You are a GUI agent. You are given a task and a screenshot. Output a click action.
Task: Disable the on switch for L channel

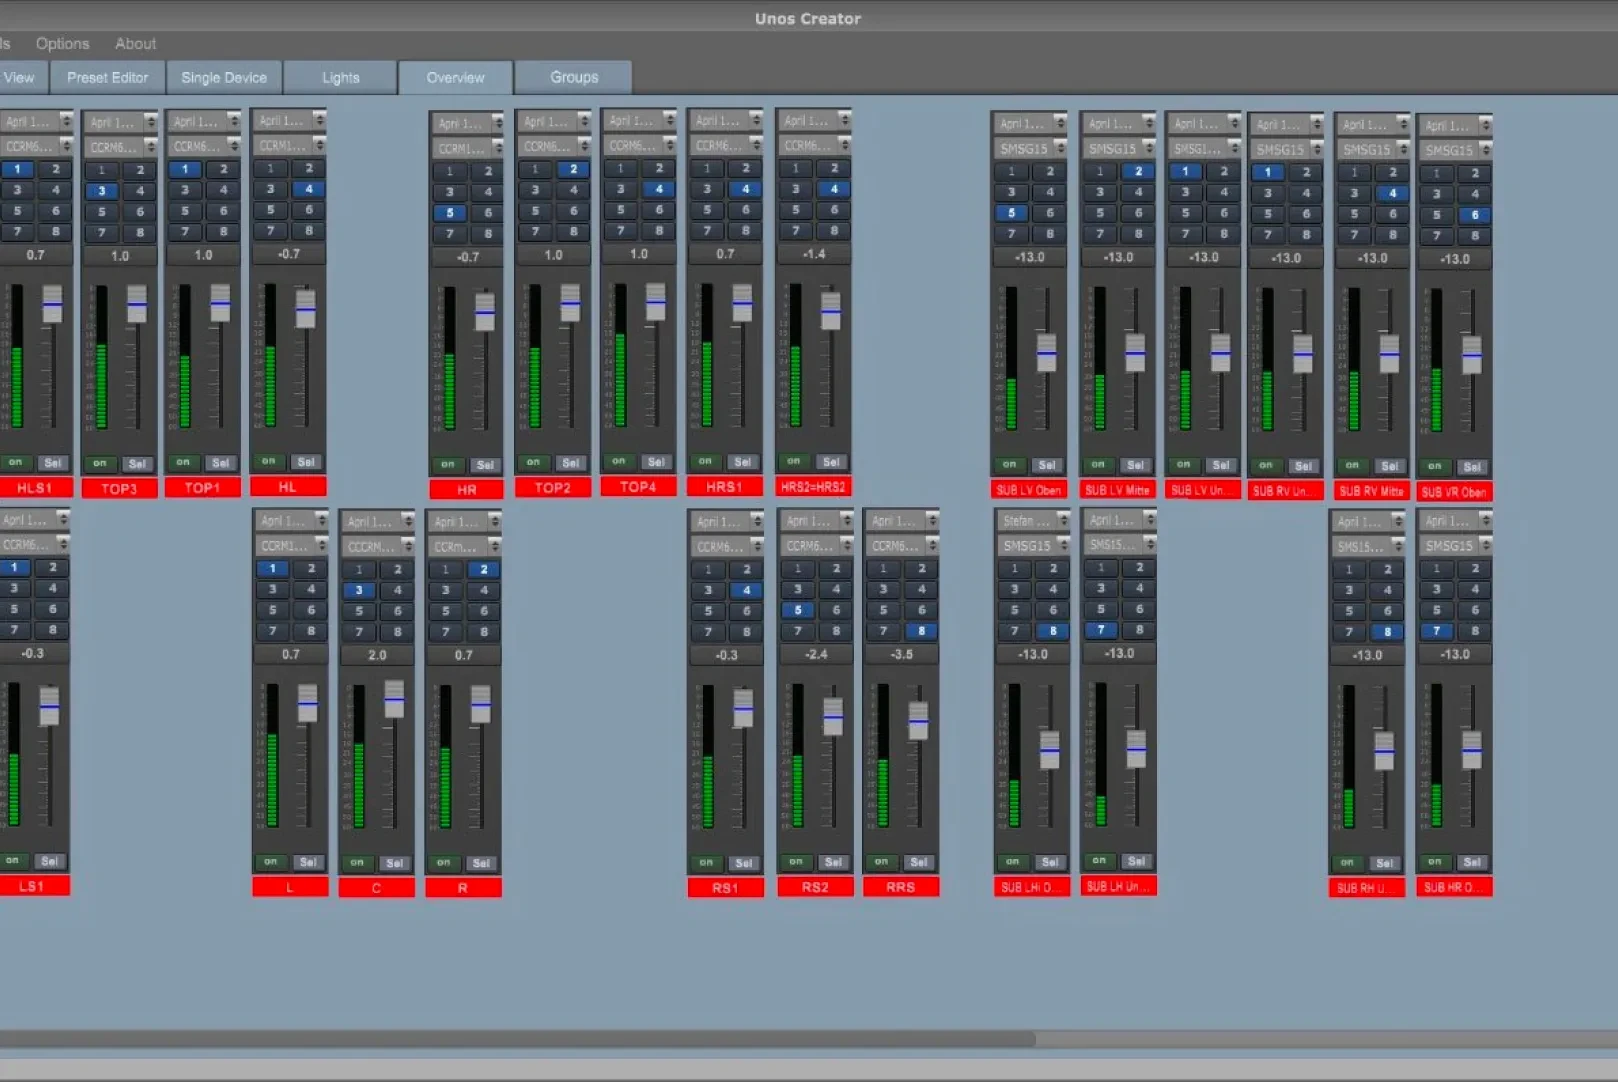[x=271, y=861]
